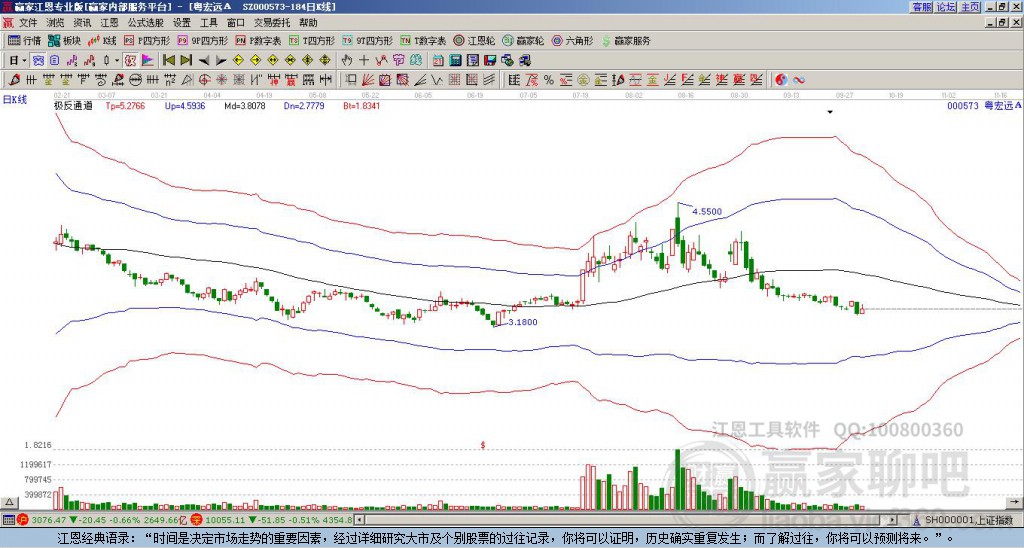Click the Shenzhen index value 10055.11
The width and height of the screenshot is (1024, 548).
pyautogui.click(x=223, y=520)
